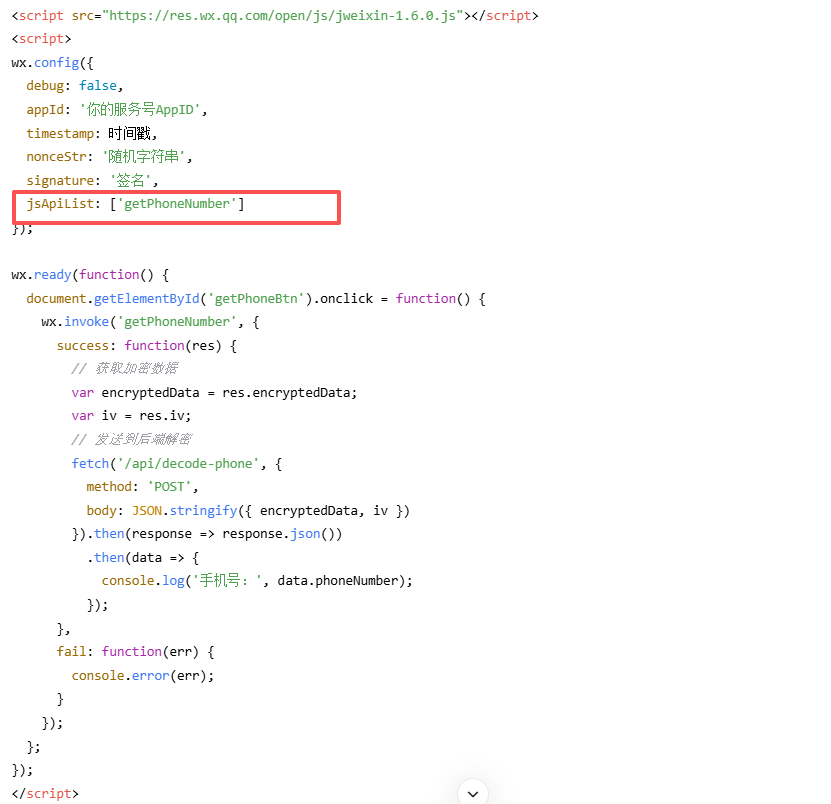Click the method: 'POST' line
This screenshot has width=831, height=804.
tap(143, 487)
